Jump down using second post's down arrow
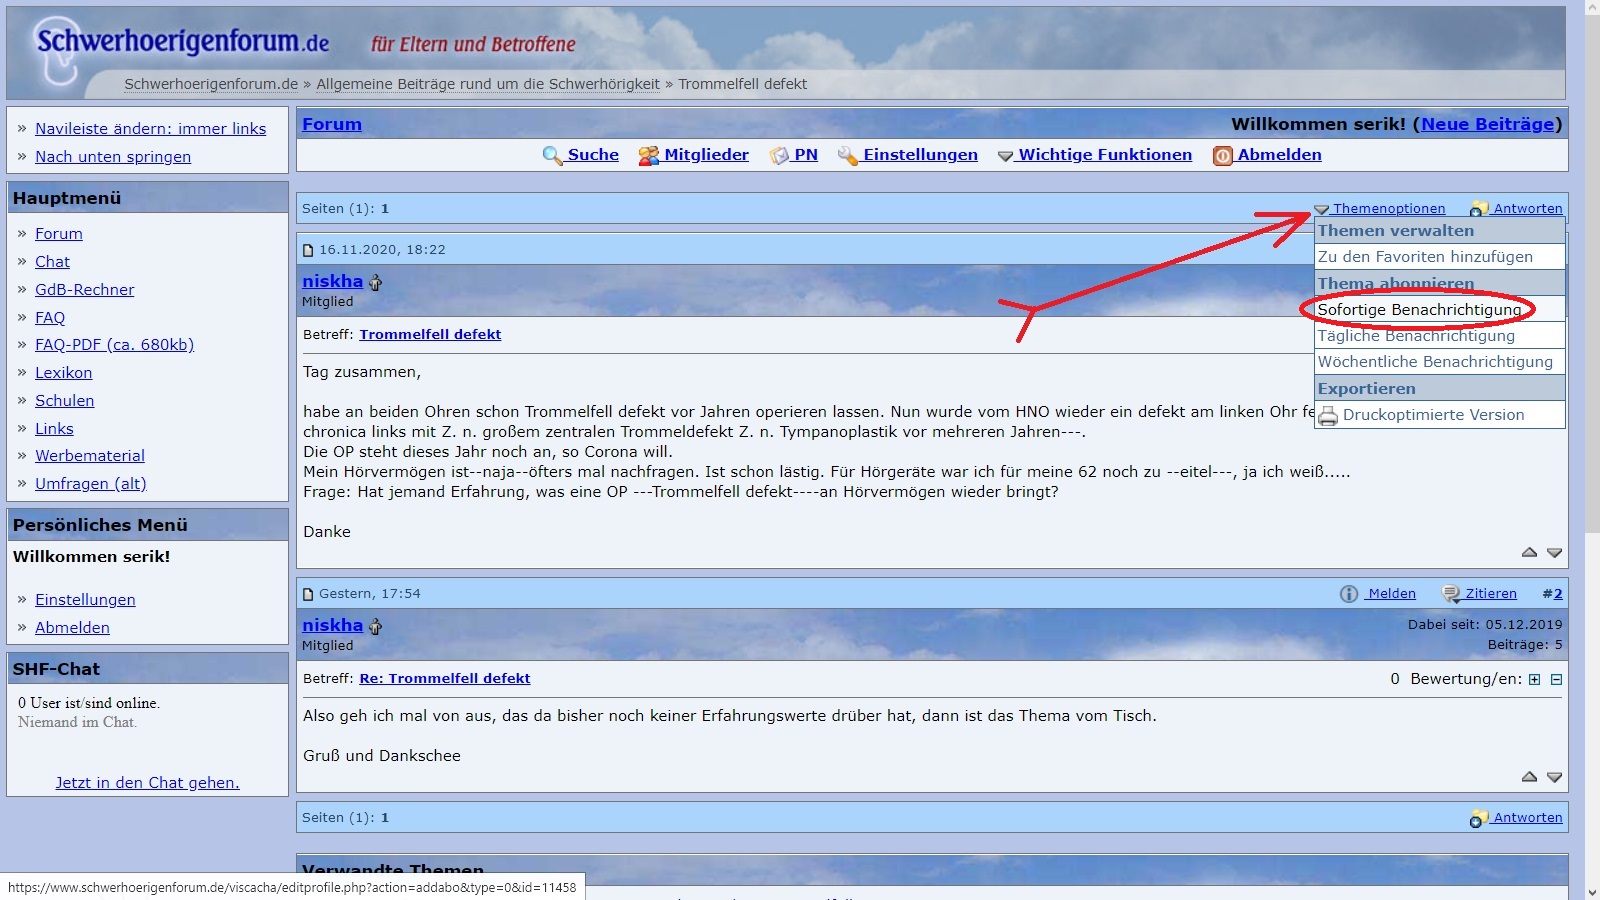Viewport: 1600px width, 900px height. pos(1554,777)
